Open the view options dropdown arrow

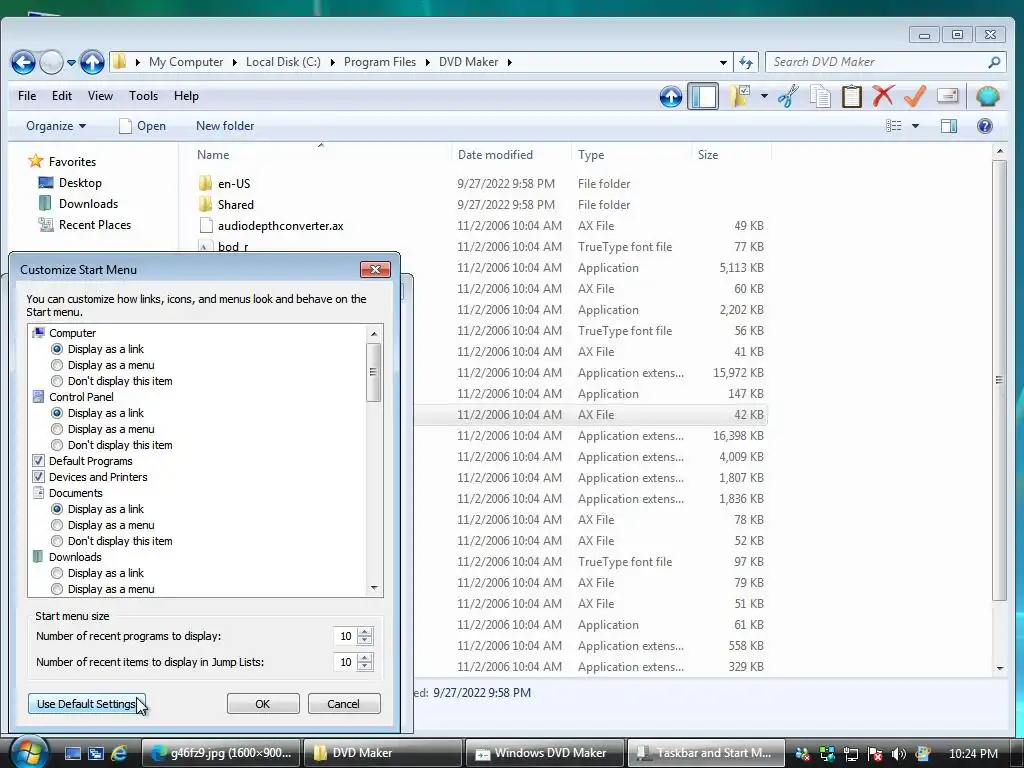915,126
